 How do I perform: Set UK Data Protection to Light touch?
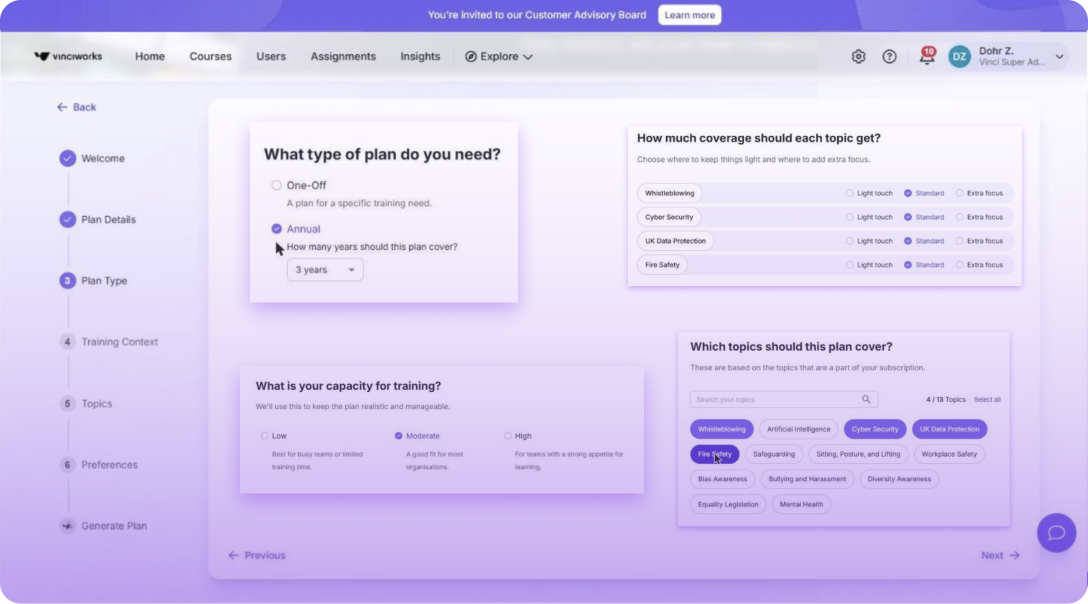849,241
